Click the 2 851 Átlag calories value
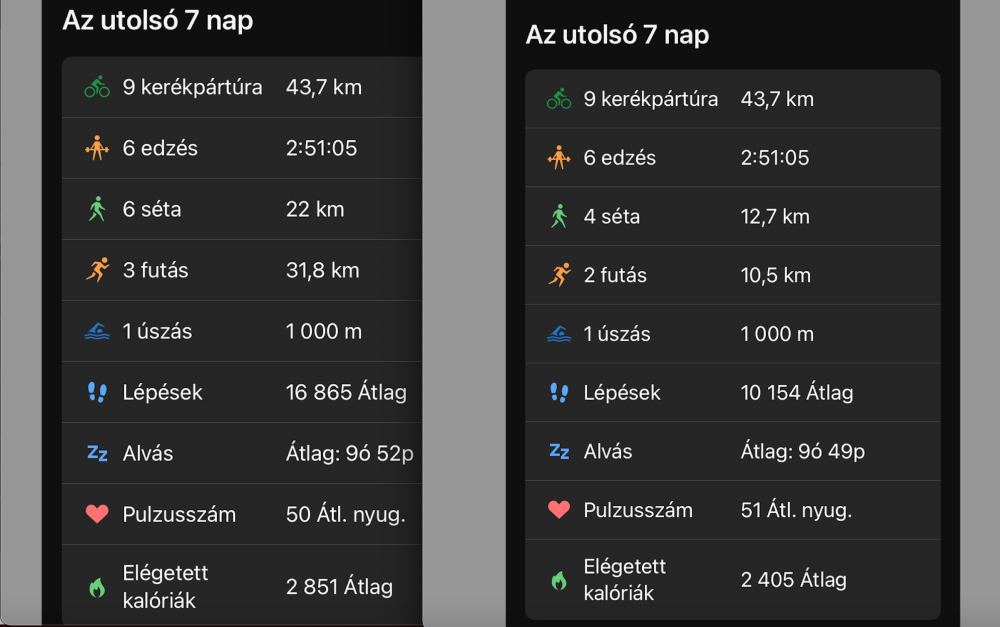This screenshot has width=1000, height=627. click(339, 587)
